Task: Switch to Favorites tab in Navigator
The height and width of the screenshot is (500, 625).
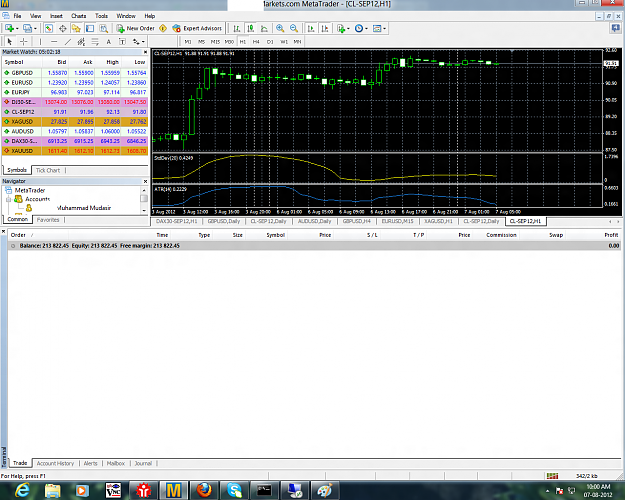Action: pos(48,220)
